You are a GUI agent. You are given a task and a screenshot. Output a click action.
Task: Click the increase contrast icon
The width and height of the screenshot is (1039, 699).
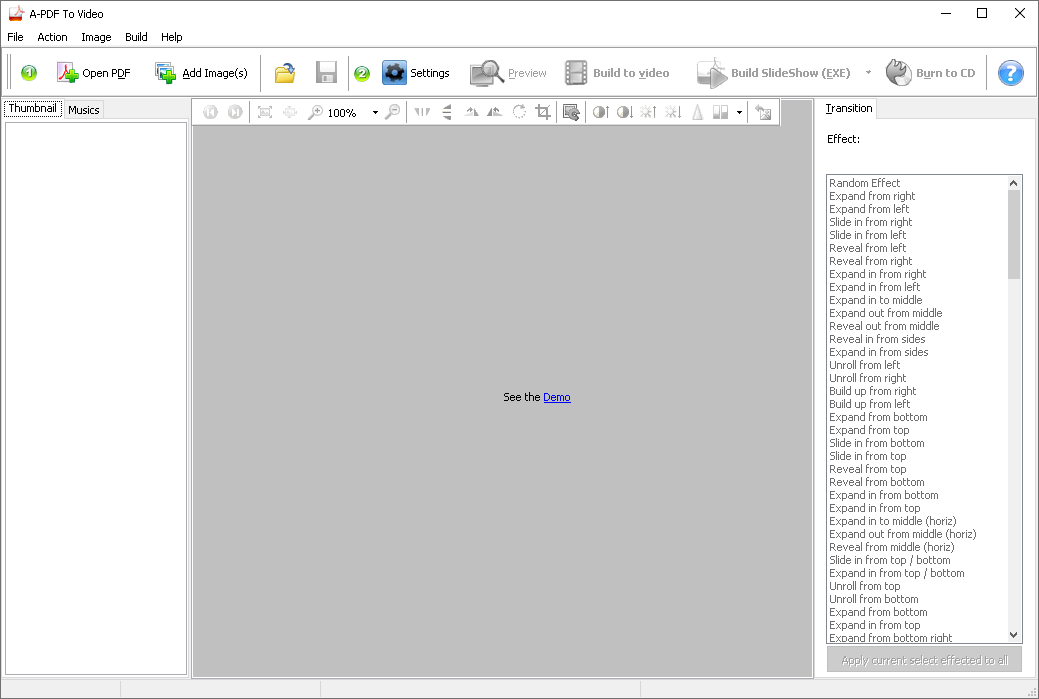coord(601,112)
